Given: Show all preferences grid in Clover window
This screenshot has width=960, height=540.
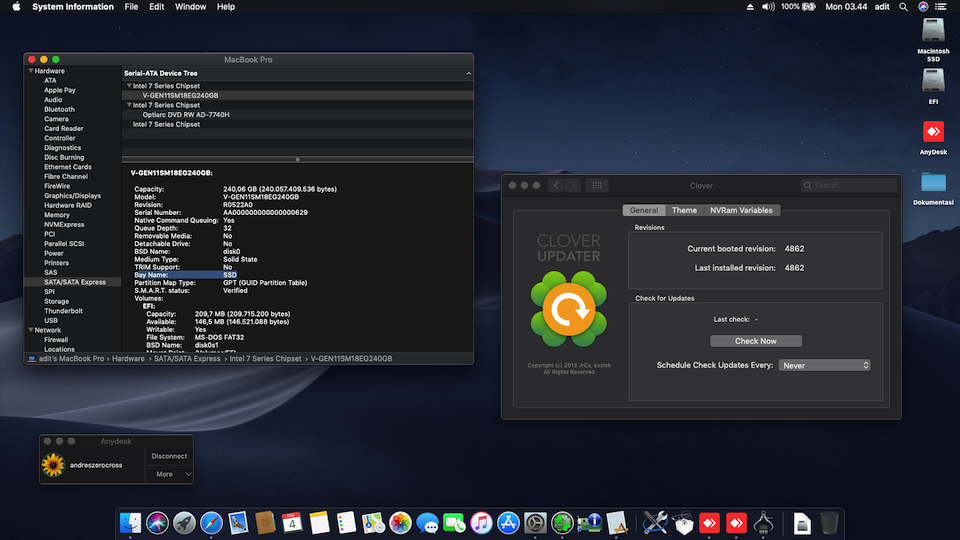Looking at the screenshot, I should point(597,186).
